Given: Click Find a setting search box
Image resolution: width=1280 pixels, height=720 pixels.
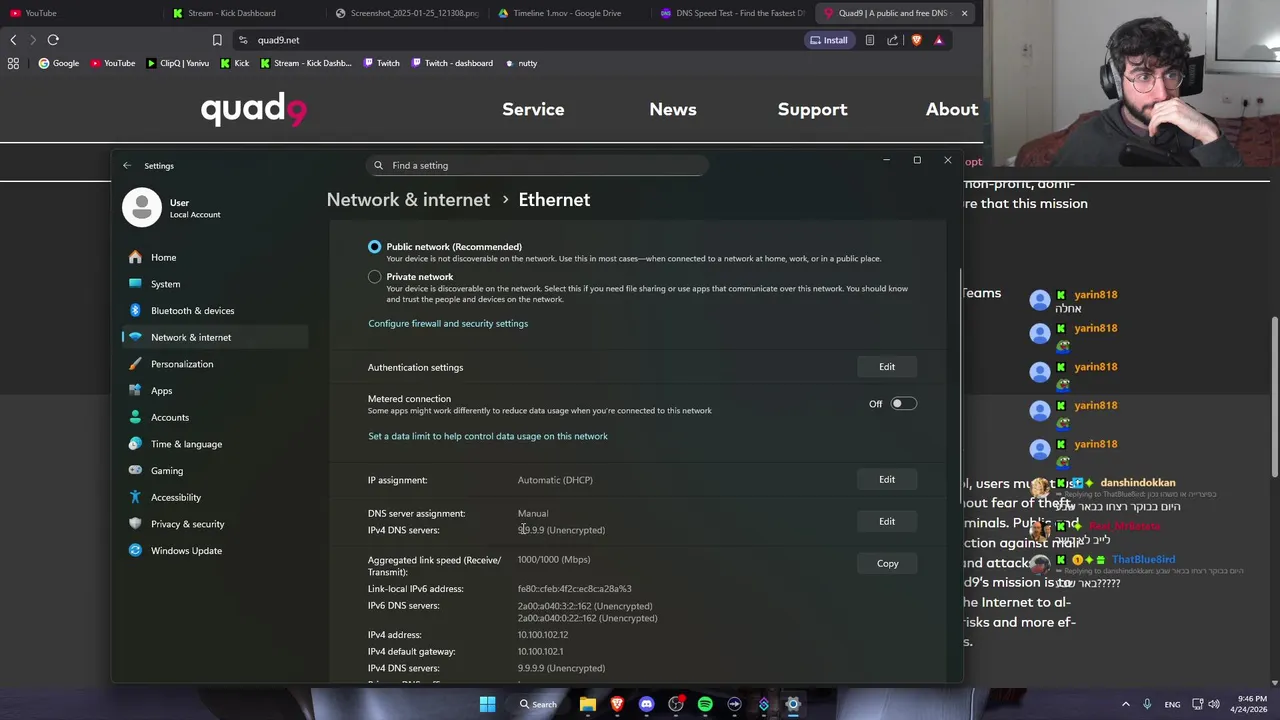Looking at the screenshot, I should pyautogui.click(x=538, y=166).
